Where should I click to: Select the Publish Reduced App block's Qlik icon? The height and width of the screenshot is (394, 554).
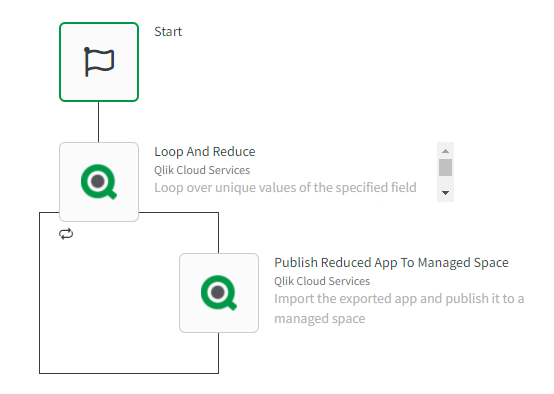click(219, 293)
